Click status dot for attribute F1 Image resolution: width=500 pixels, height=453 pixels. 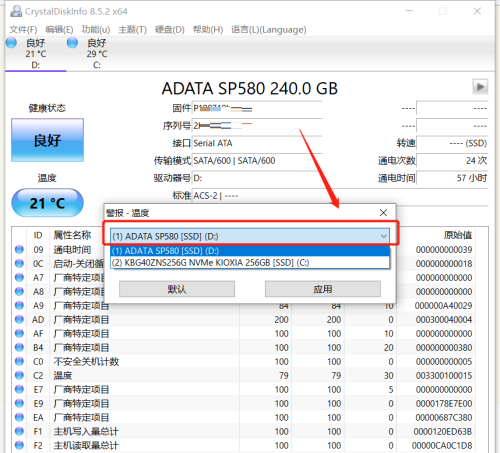pyautogui.click(x=19, y=431)
